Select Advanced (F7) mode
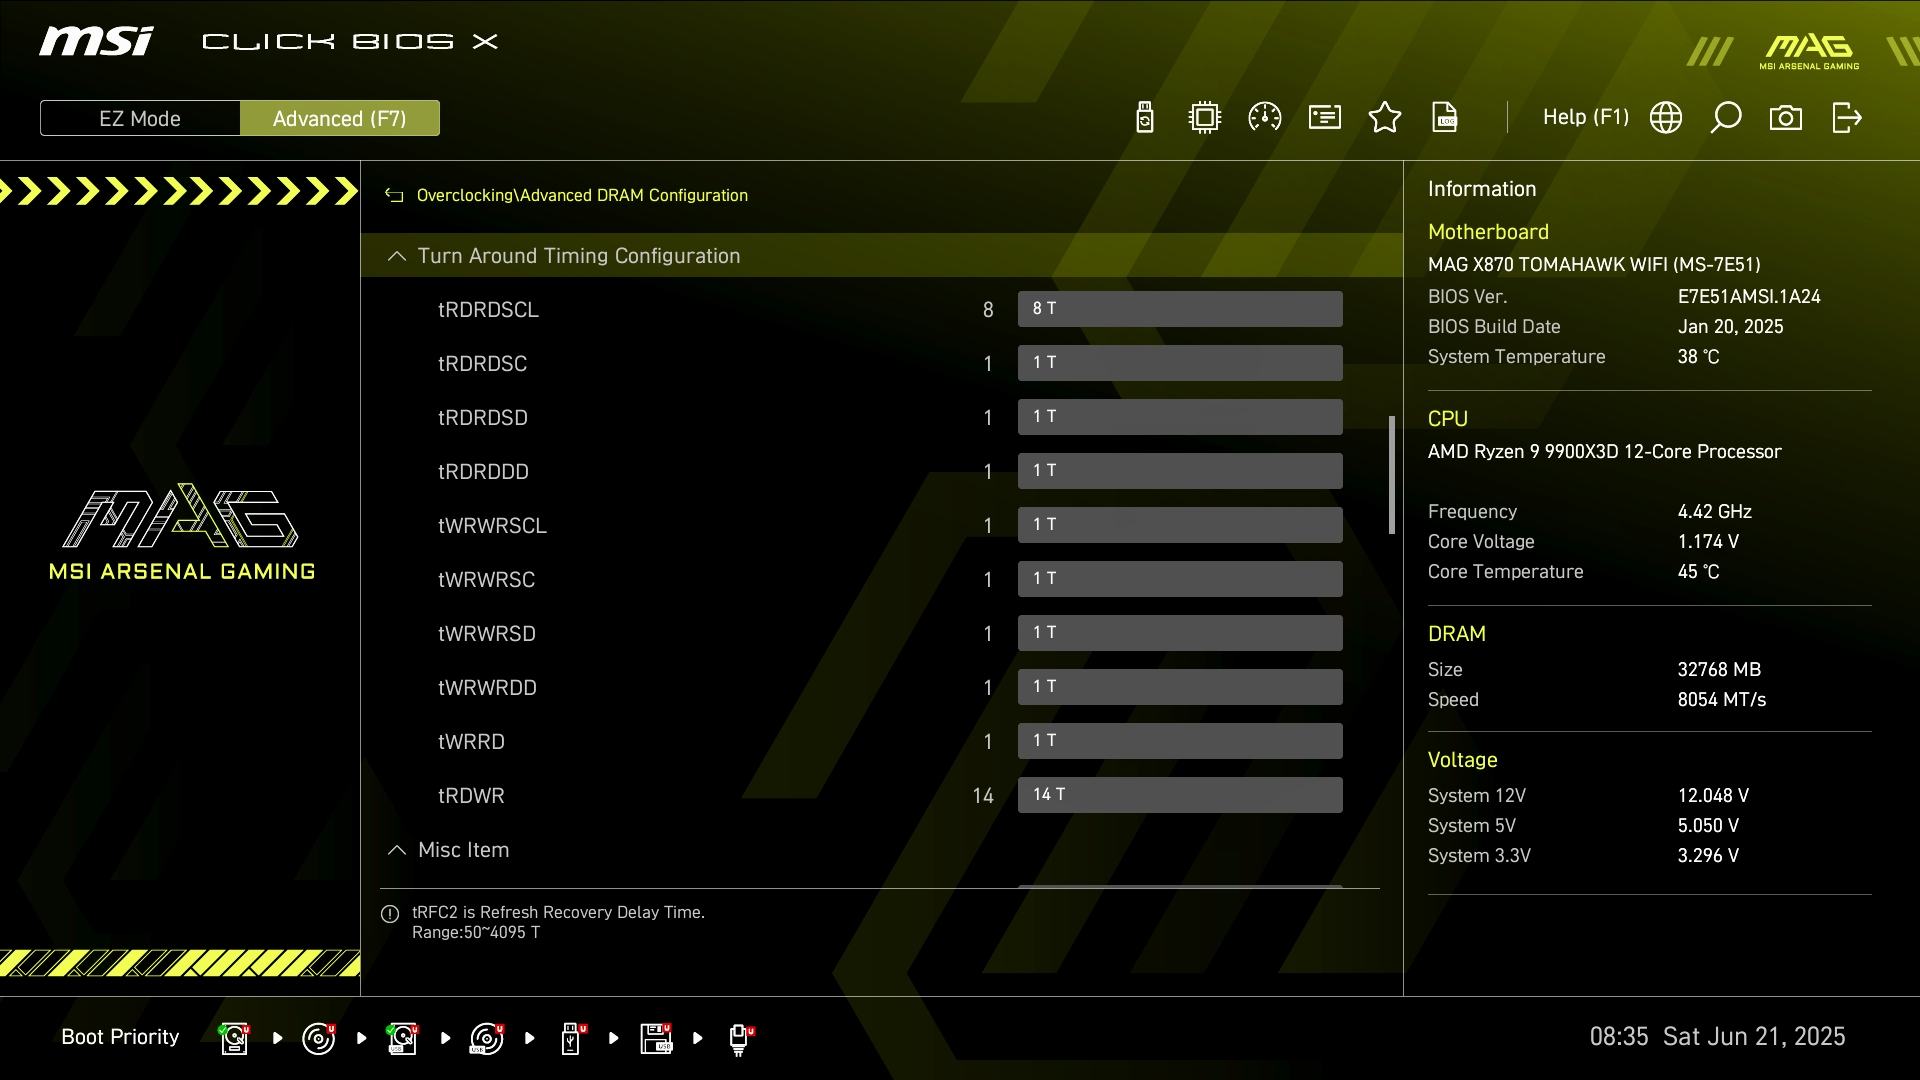This screenshot has height=1080, width=1920. [x=339, y=118]
